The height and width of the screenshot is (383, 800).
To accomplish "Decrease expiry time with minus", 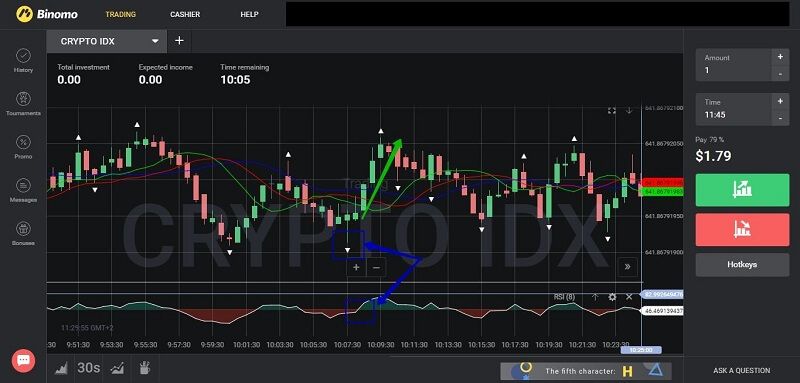I will pyautogui.click(x=780, y=118).
